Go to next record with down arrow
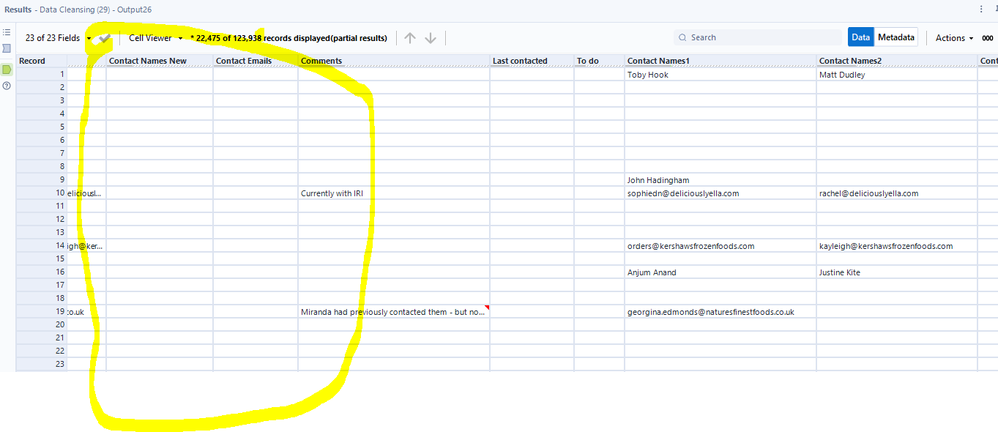This screenshot has height=432, width=998. 430,38
